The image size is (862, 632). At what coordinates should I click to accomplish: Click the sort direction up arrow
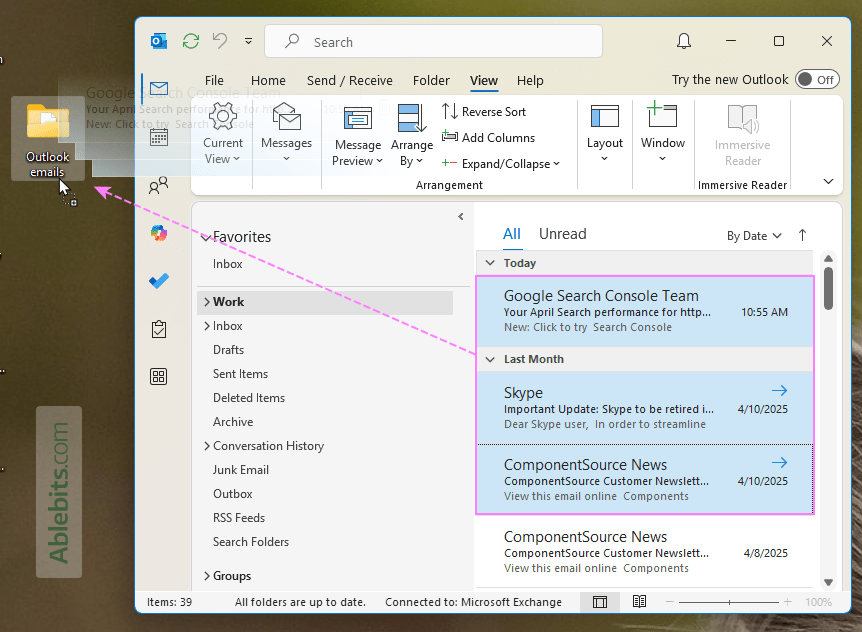click(802, 235)
